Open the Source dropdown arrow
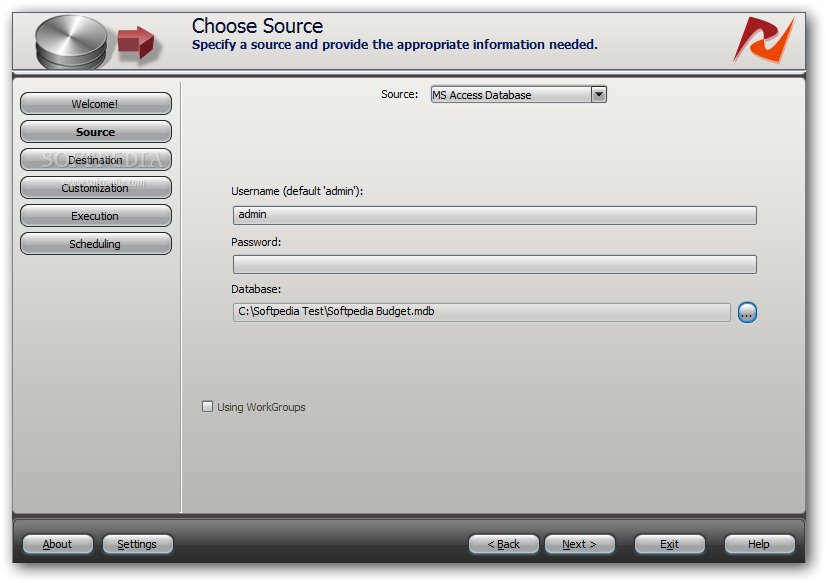Viewport: 826px width, 583px height. coord(598,95)
